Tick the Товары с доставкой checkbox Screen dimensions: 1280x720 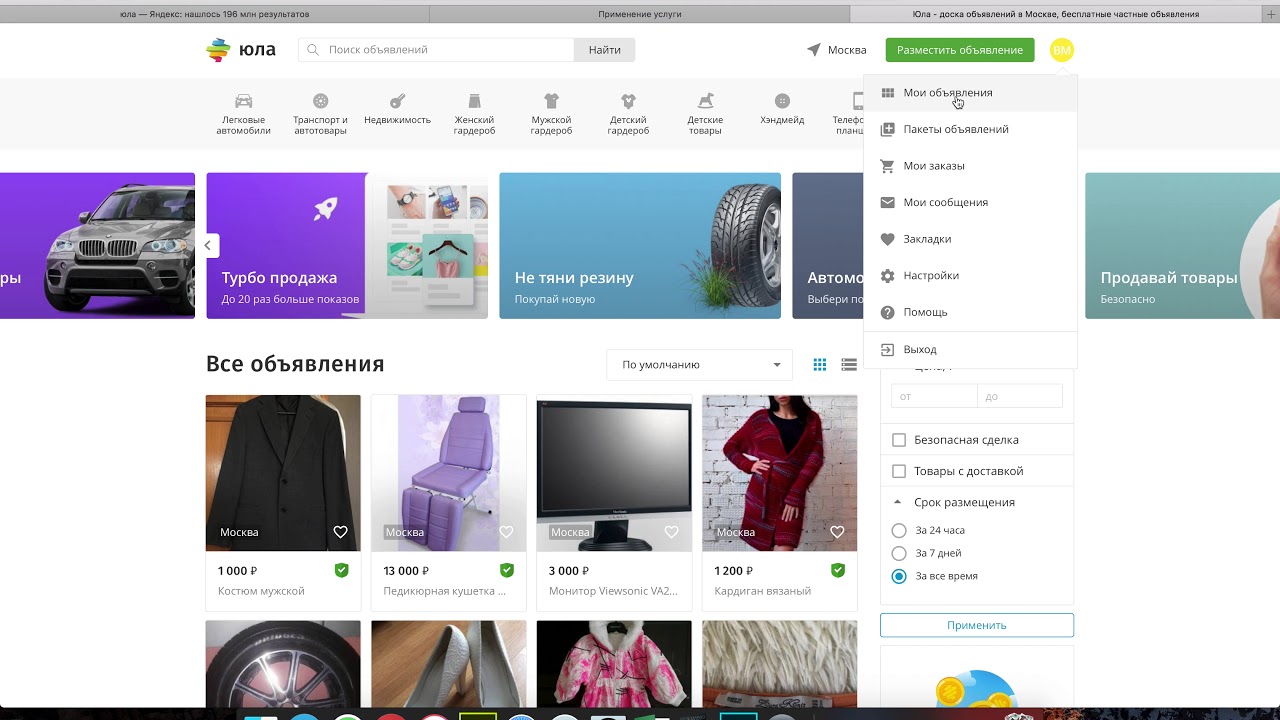pos(899,471)
